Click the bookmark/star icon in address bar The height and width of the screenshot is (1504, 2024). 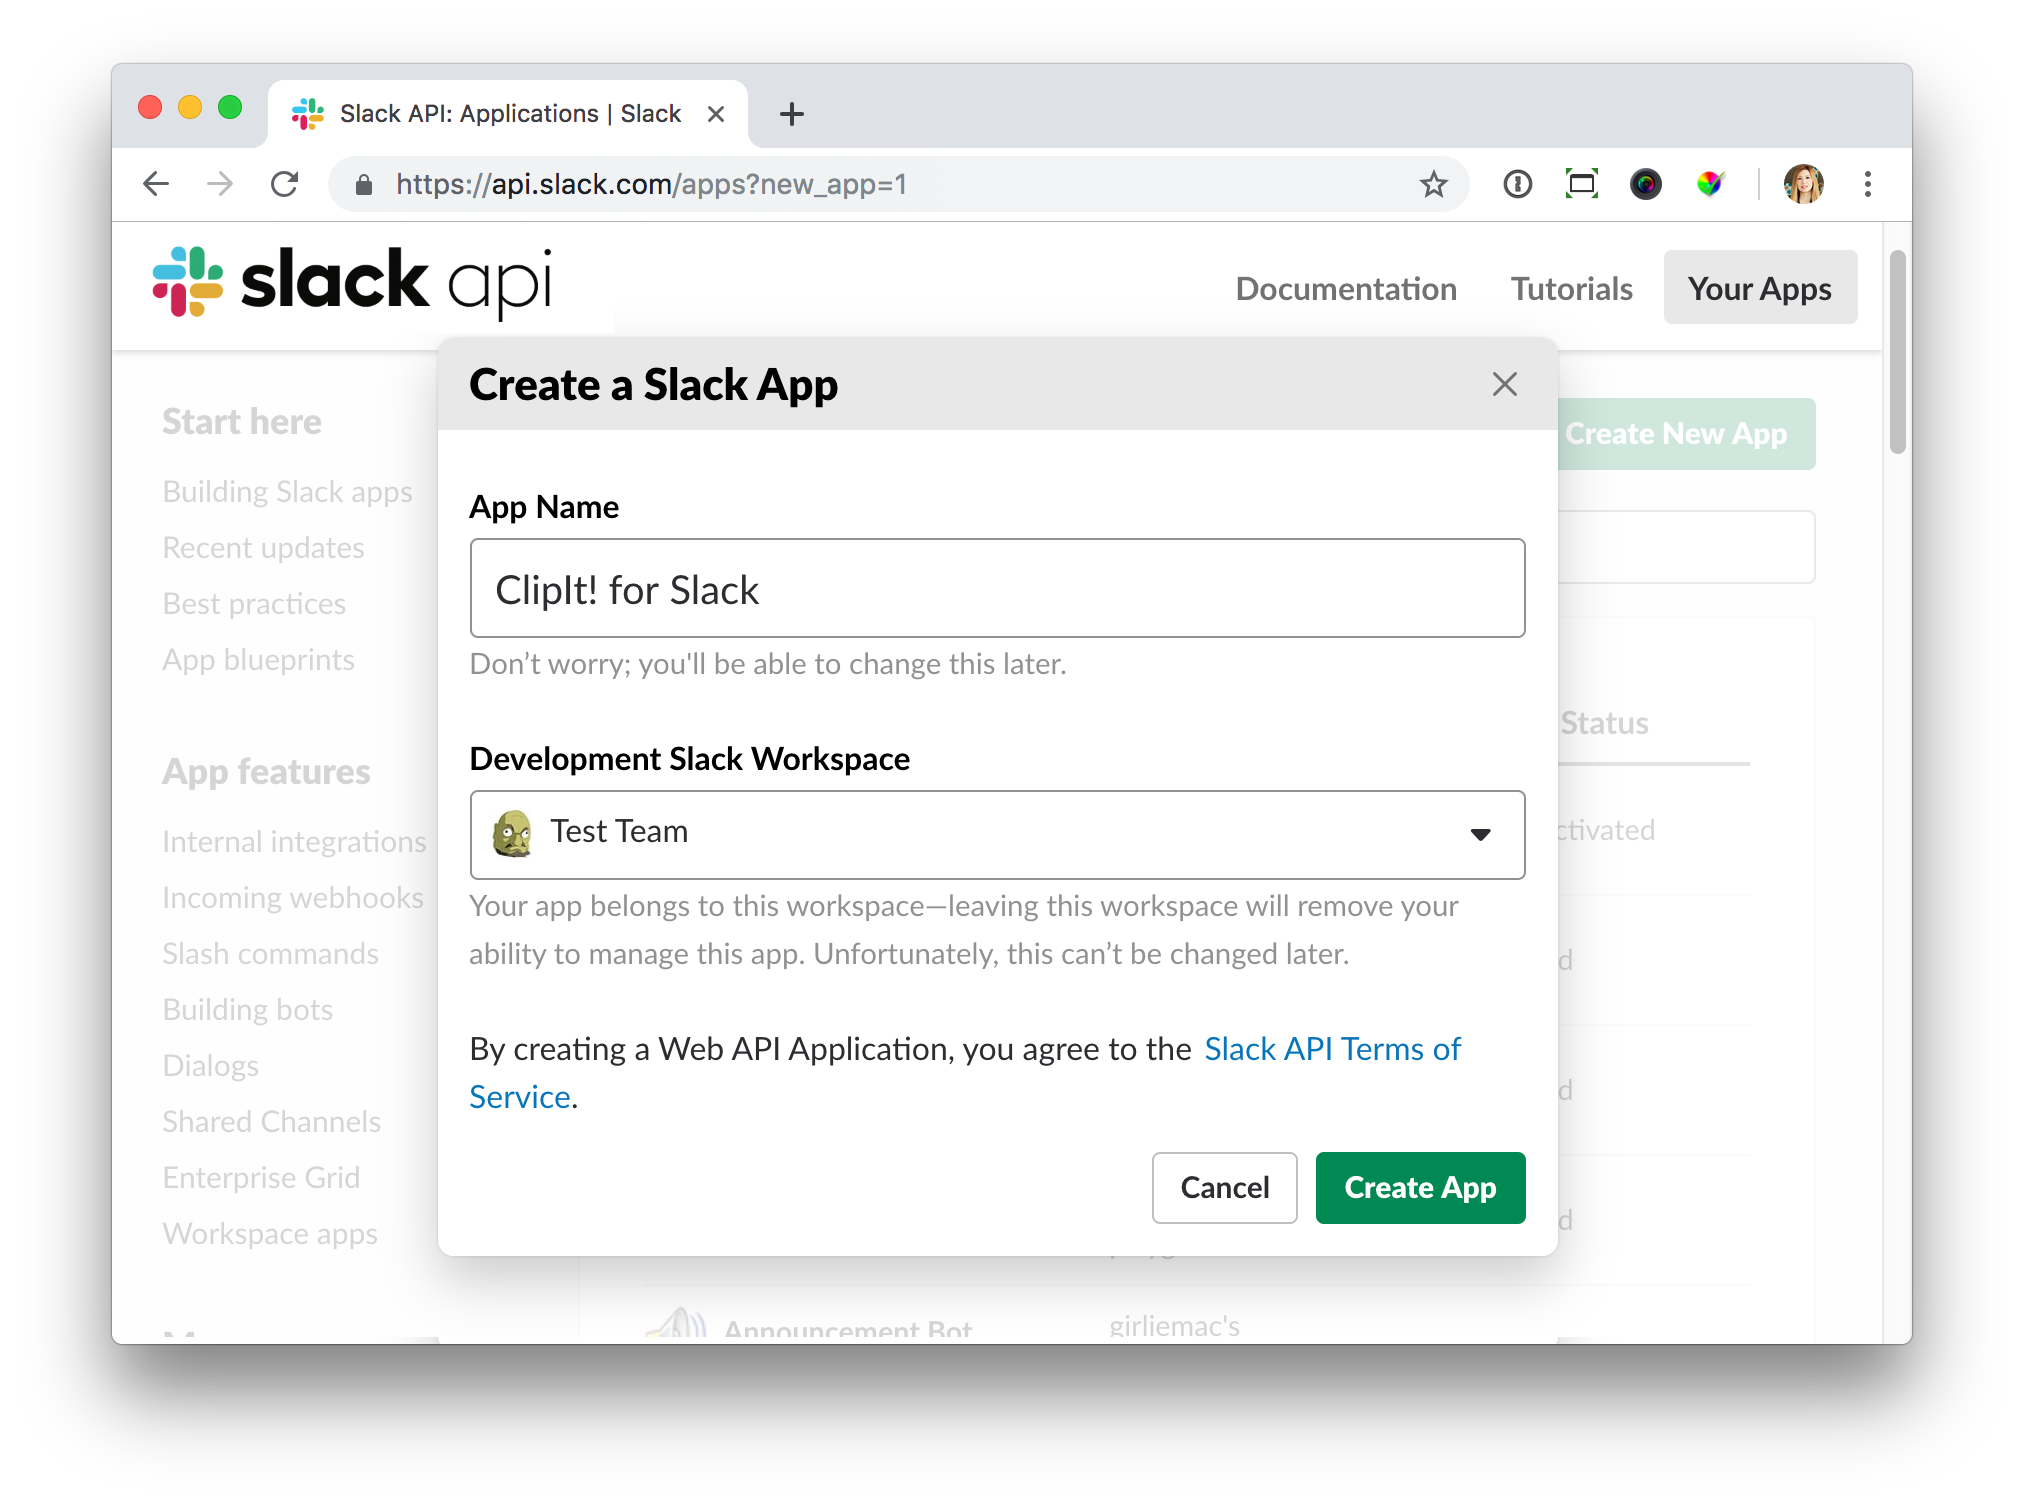point(1435,185)
